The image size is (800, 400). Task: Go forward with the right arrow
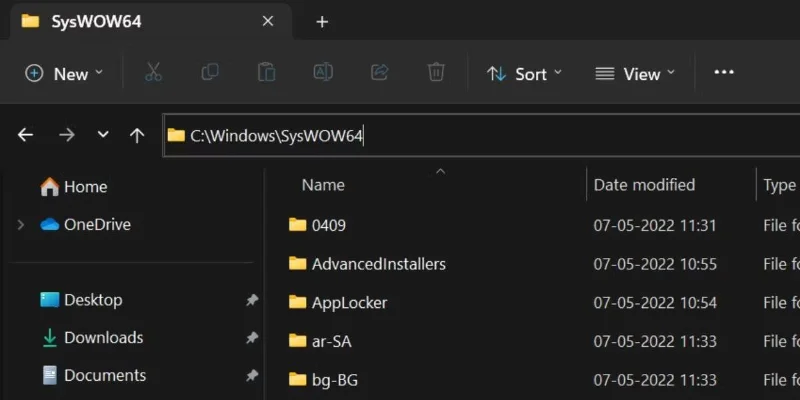(67, 135)
